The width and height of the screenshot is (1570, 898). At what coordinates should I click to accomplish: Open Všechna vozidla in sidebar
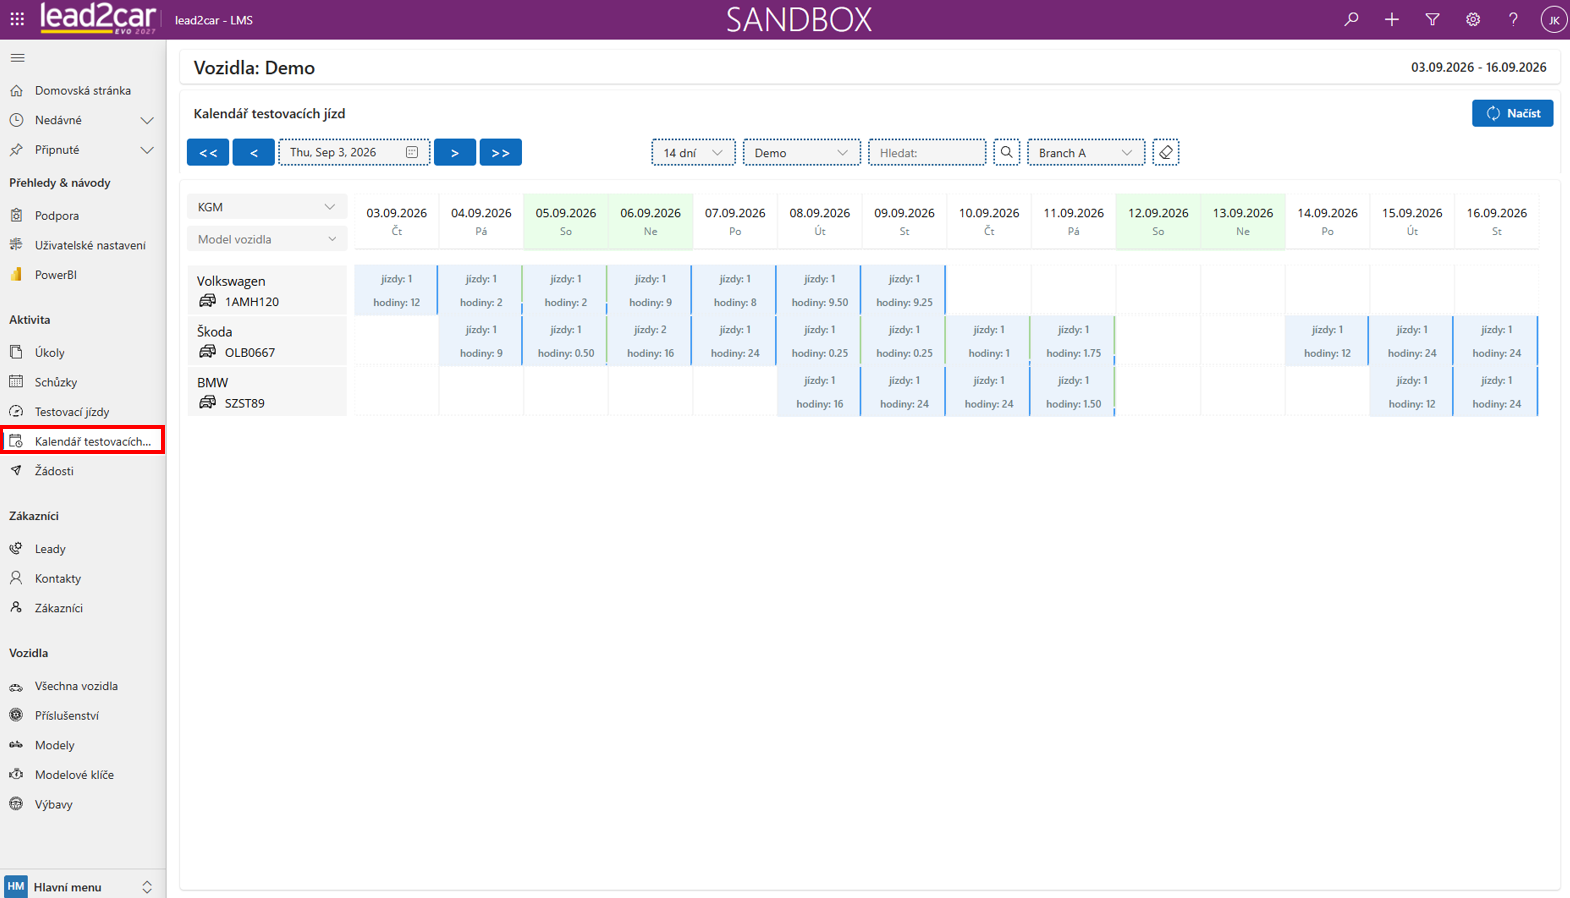[83, 686]
